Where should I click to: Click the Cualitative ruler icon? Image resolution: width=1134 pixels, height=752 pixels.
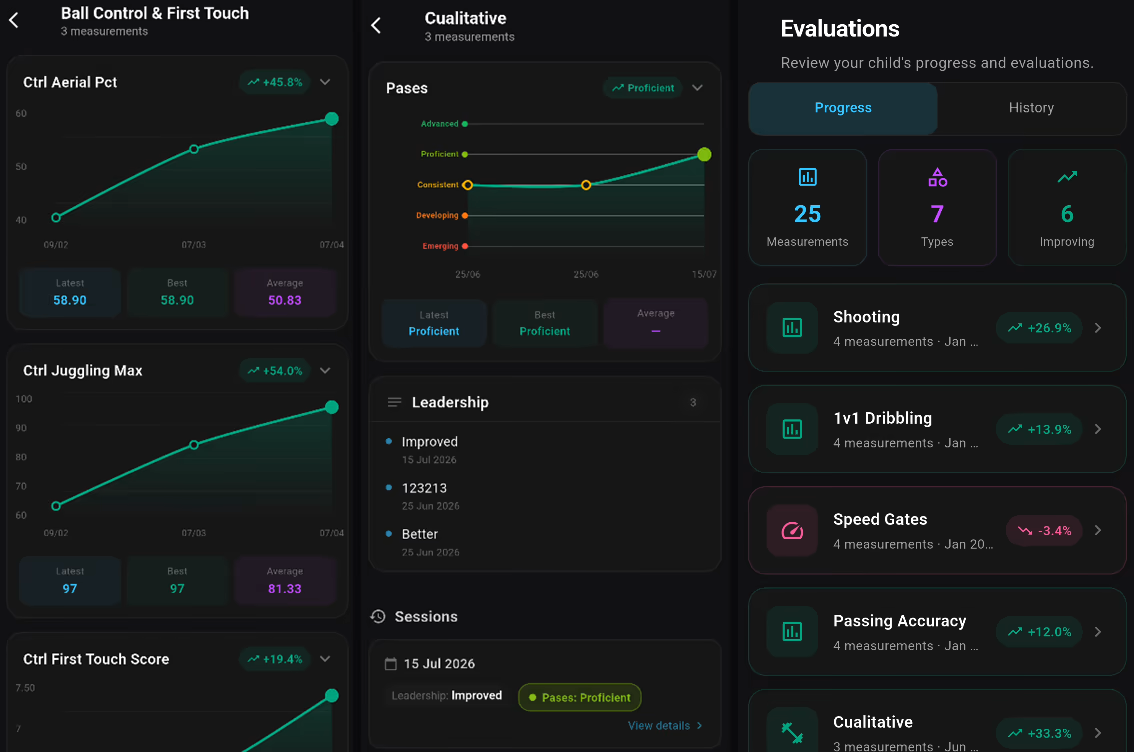[792, 732]
